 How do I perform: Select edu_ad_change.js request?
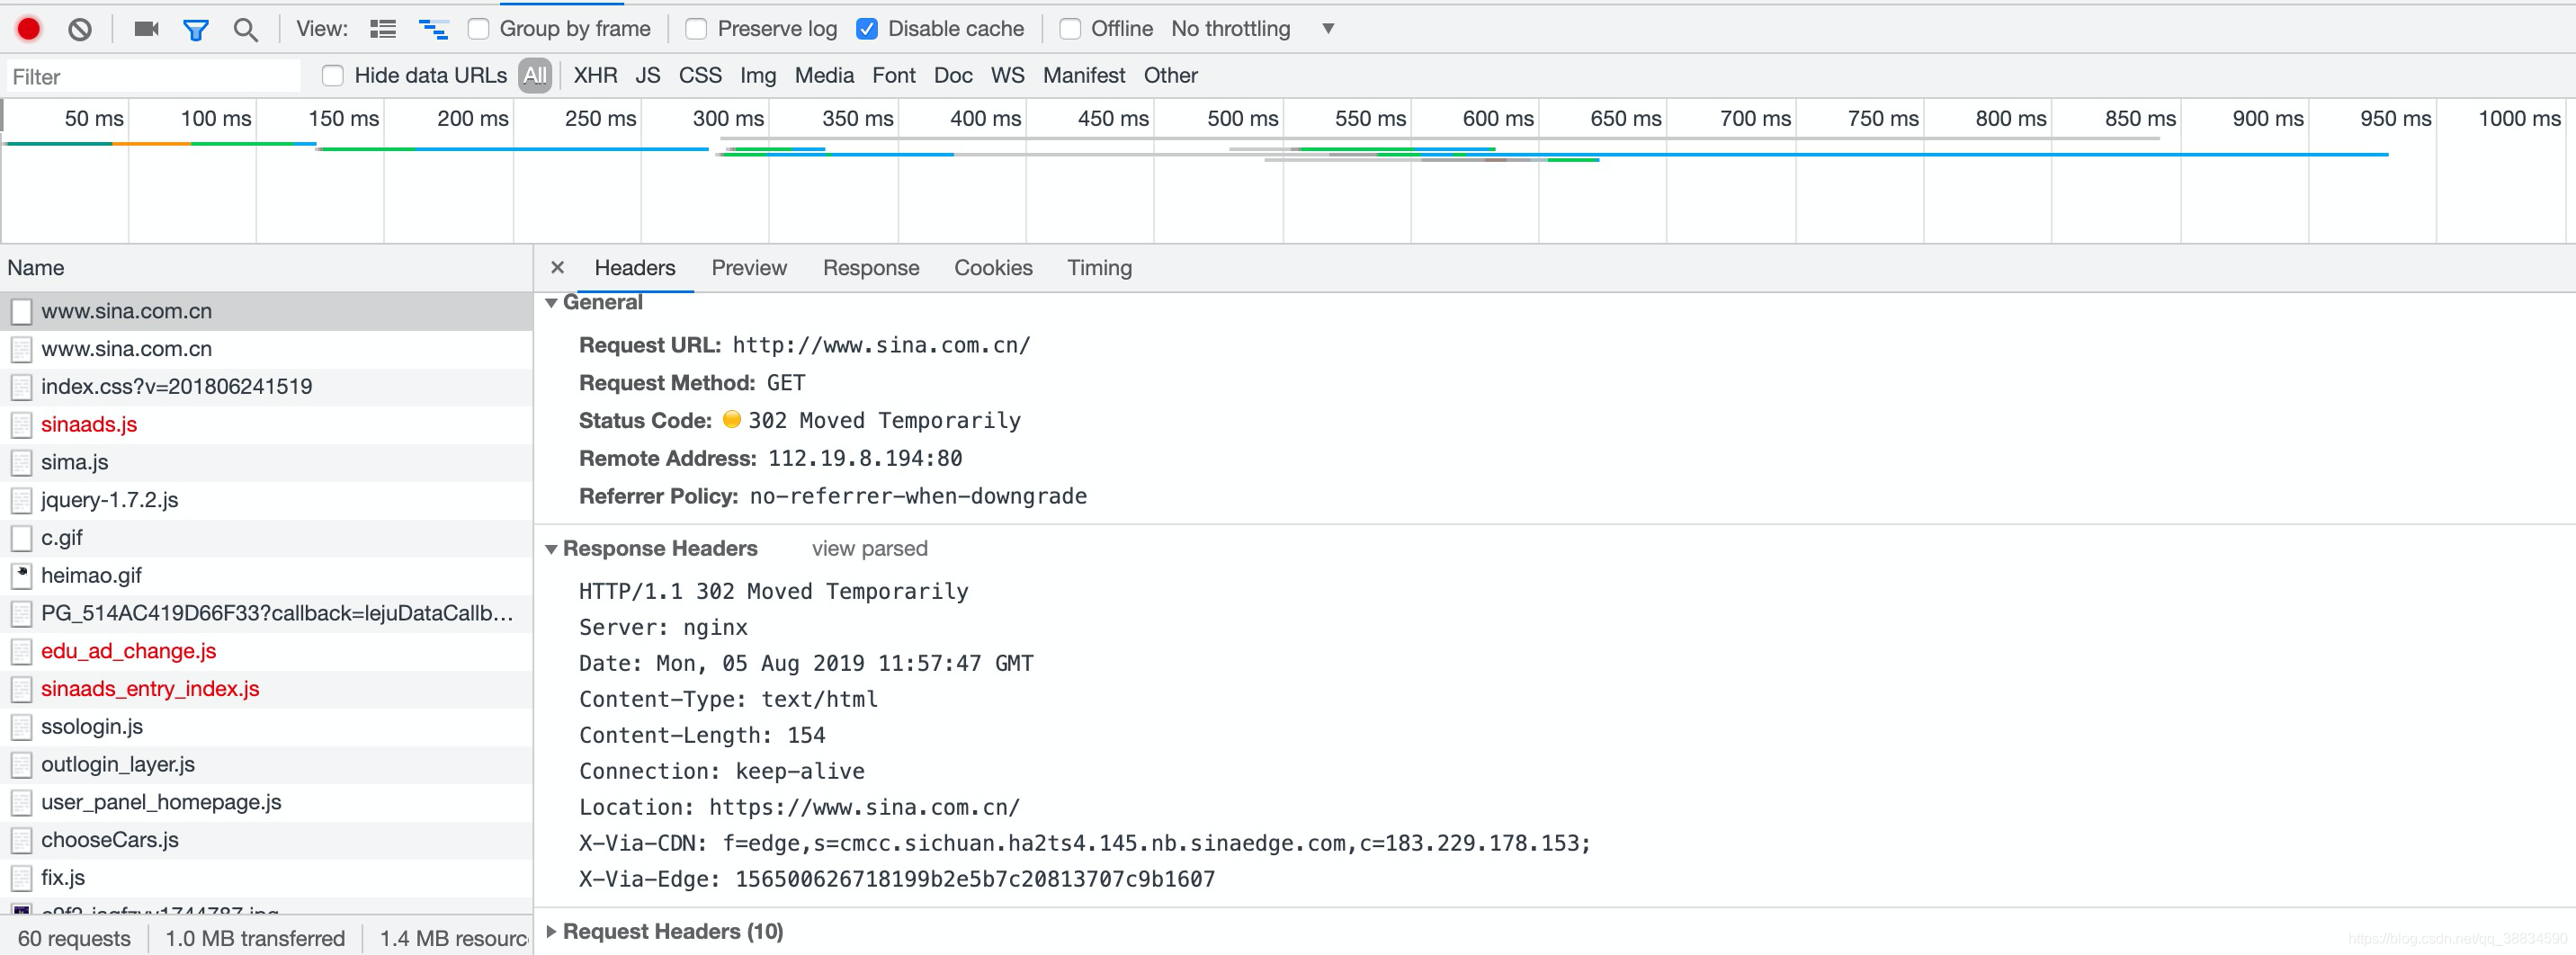click(266, 652)
